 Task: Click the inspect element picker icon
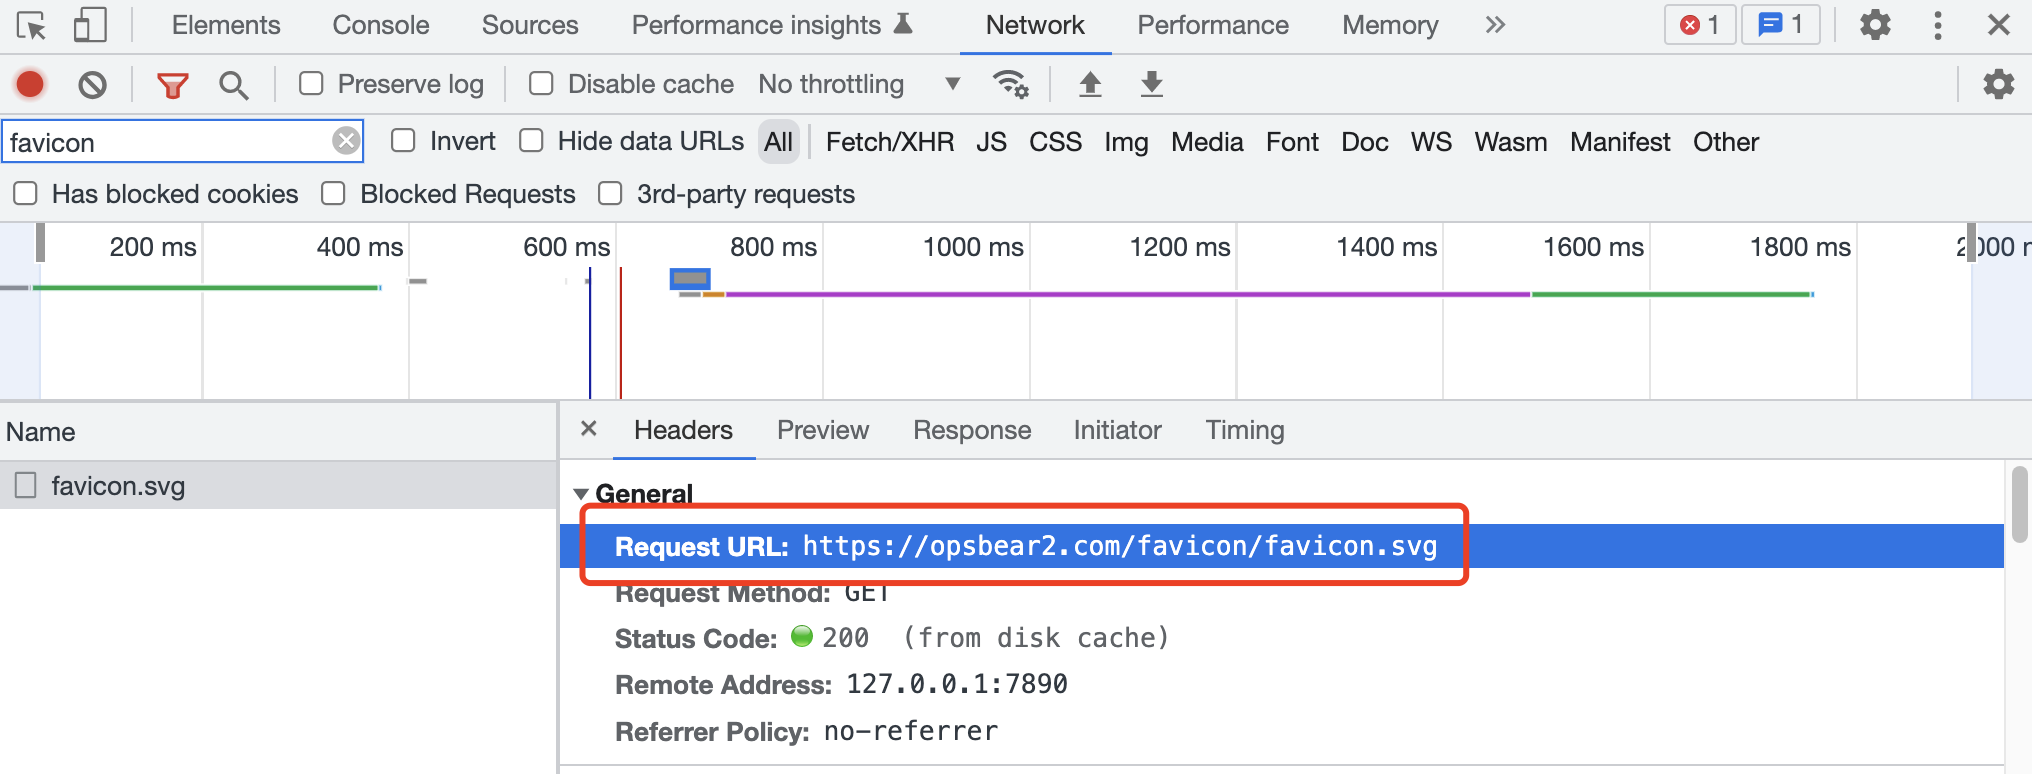click(x=32, y=26)
